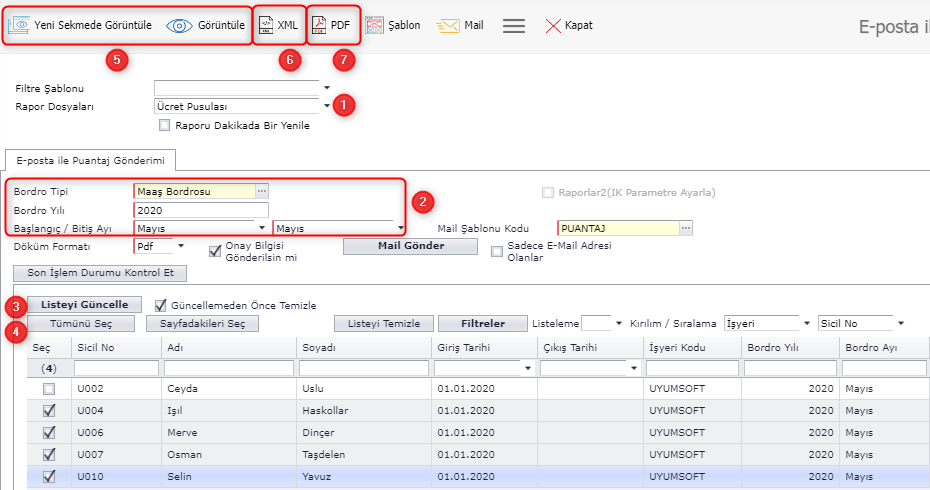Open the Sicil No sorting dropdown
Viewport: 930px width, 490px height.
900,323
